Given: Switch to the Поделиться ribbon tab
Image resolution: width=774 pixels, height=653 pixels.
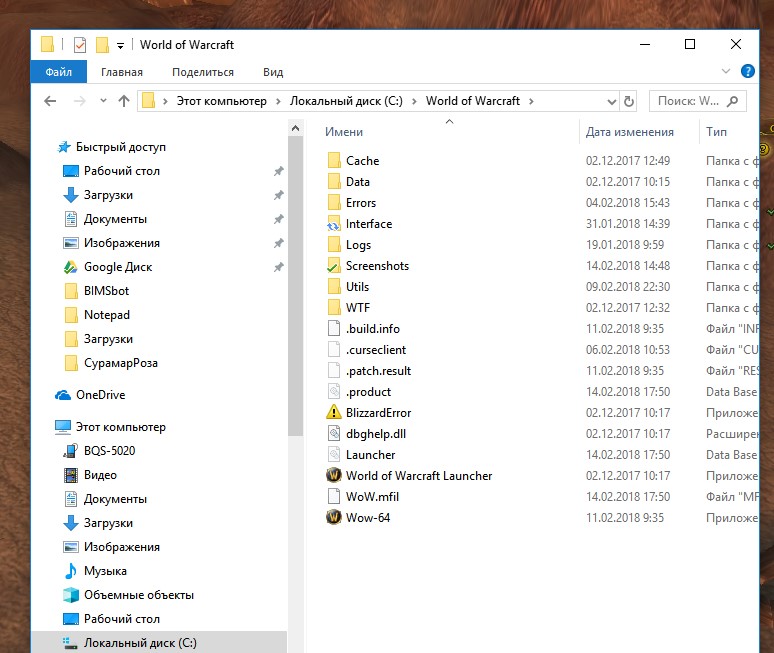Looking at the screenshot, I should (x=203, y=72).
